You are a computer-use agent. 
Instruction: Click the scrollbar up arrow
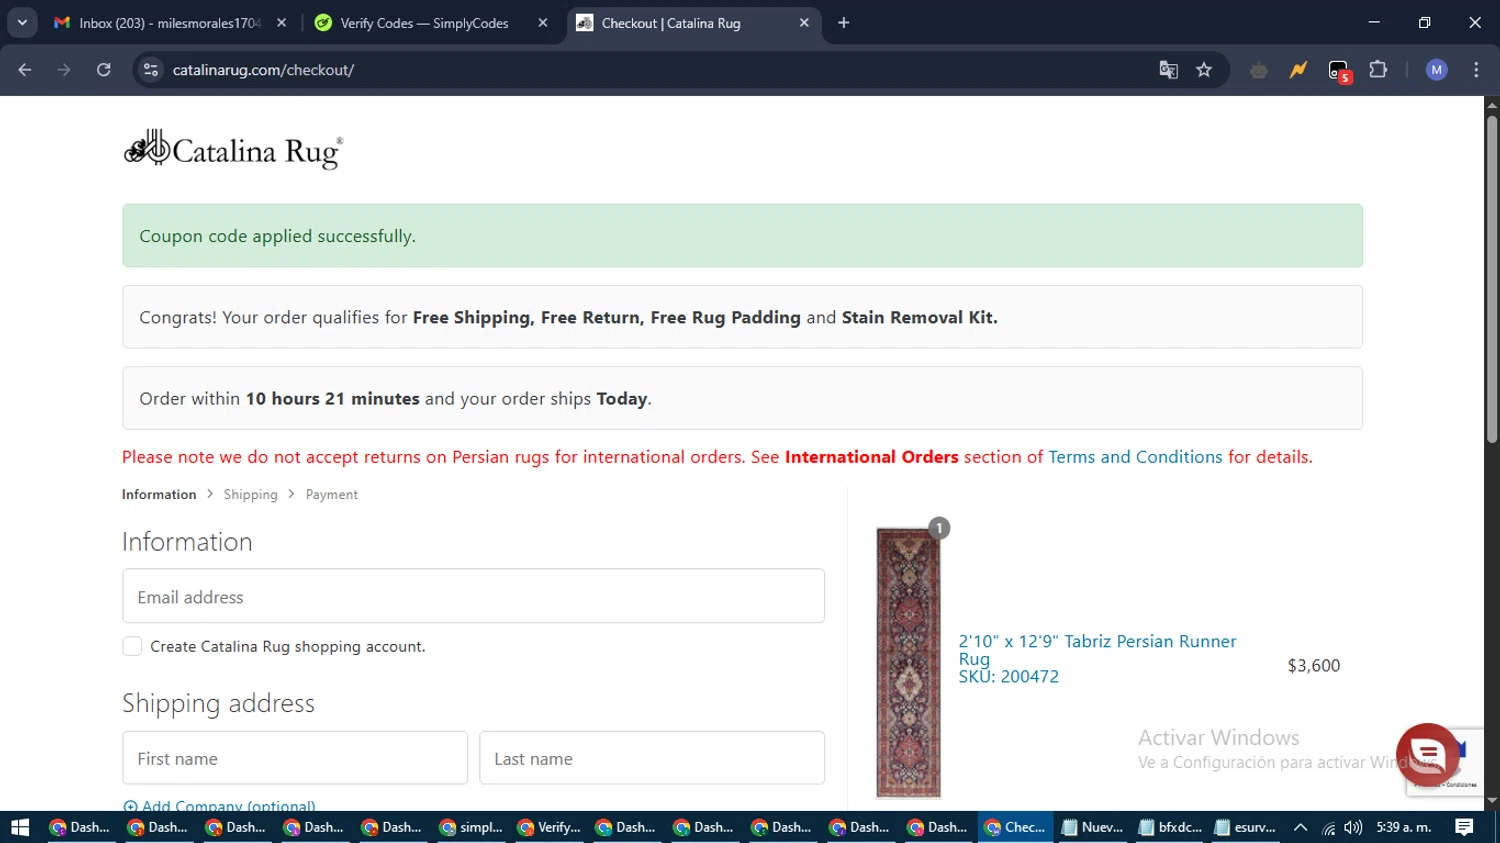[x=1492, y=104]
